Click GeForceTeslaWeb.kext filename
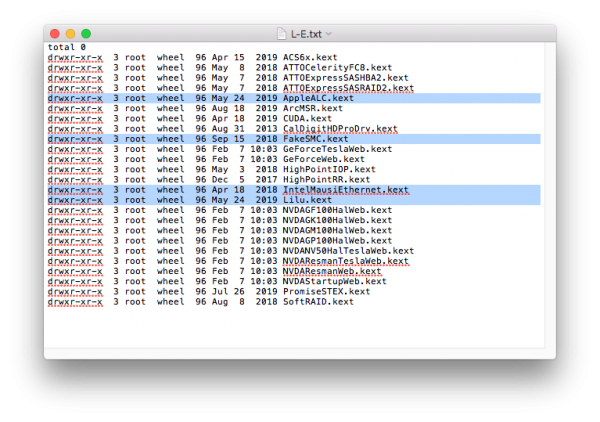Viewport: 600px width, 422px height. [x=338, y=149]
